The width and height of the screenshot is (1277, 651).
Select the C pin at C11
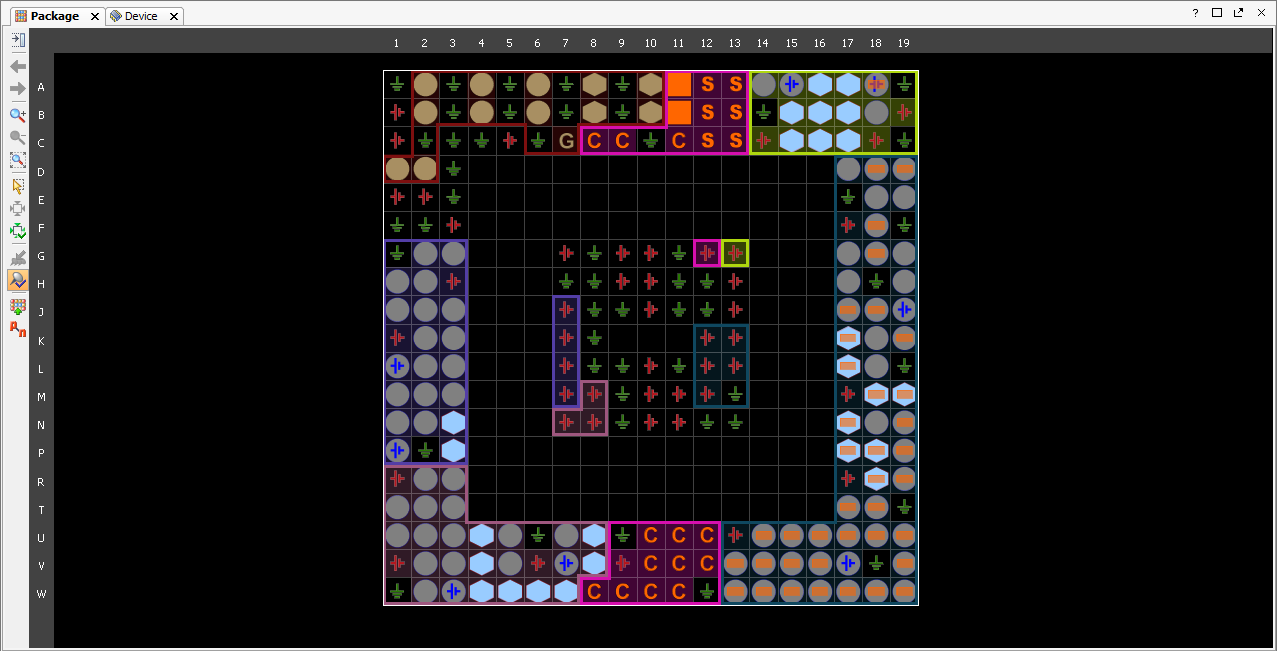(679, 141)
